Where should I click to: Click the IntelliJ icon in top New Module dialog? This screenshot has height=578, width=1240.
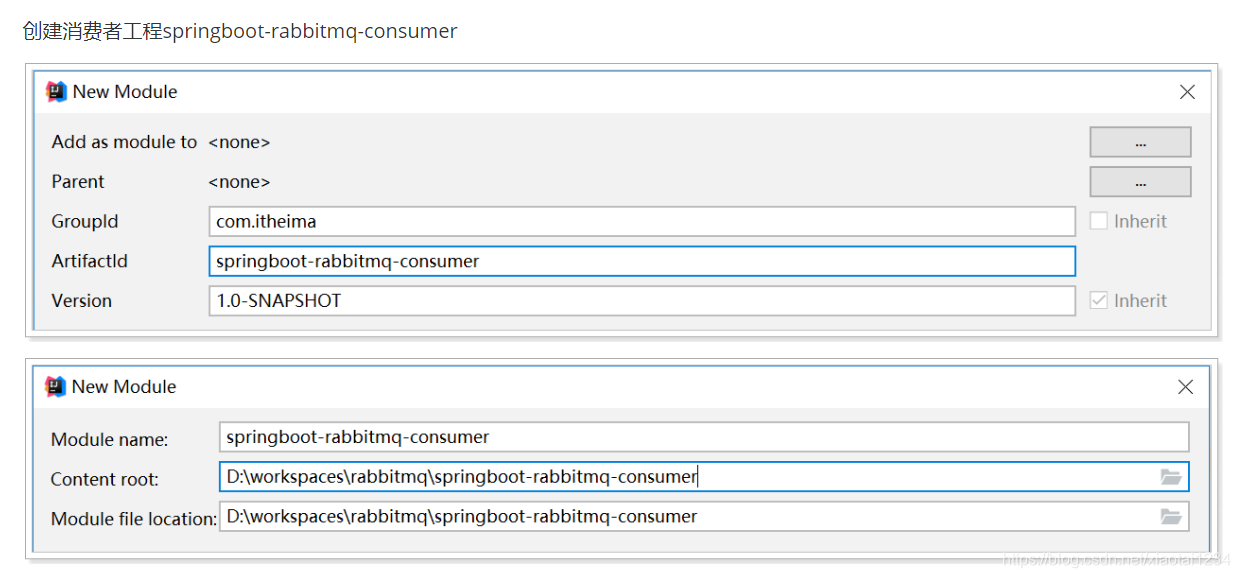click(57, 92)
